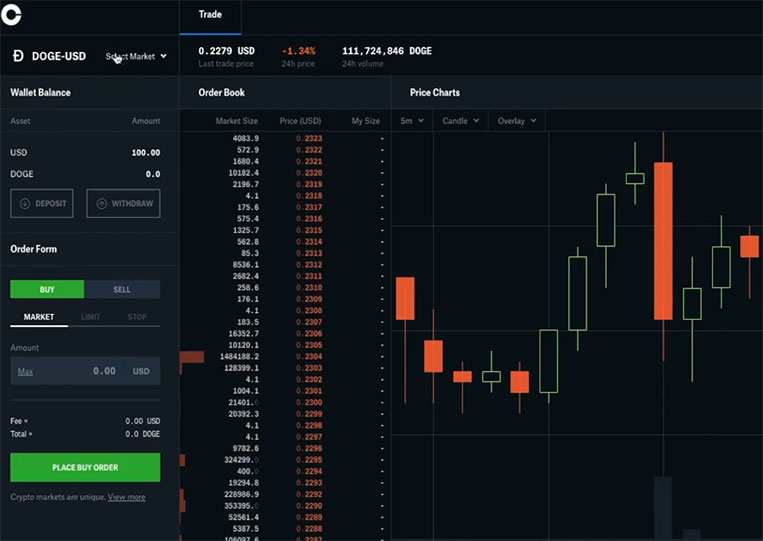Click the Fee value 0.00 USD
763x541 pixels.
click(142, 421)
